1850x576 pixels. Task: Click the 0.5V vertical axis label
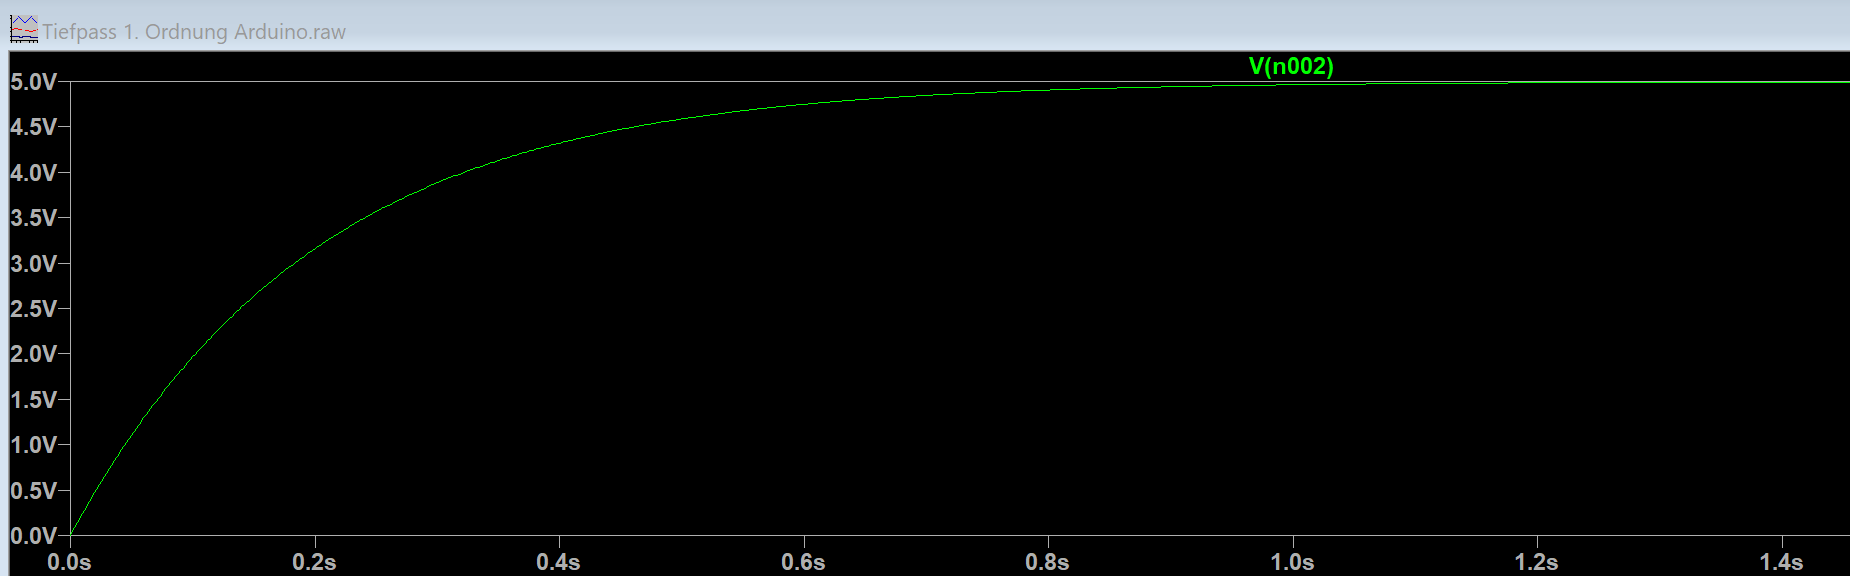tap(34, 491)
